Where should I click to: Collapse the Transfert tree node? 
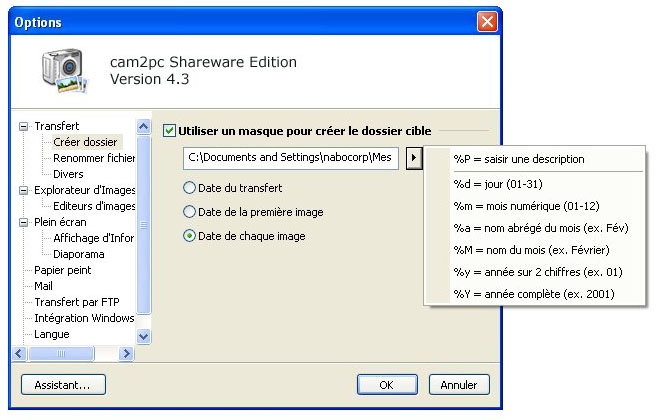(x=24, y=126)
